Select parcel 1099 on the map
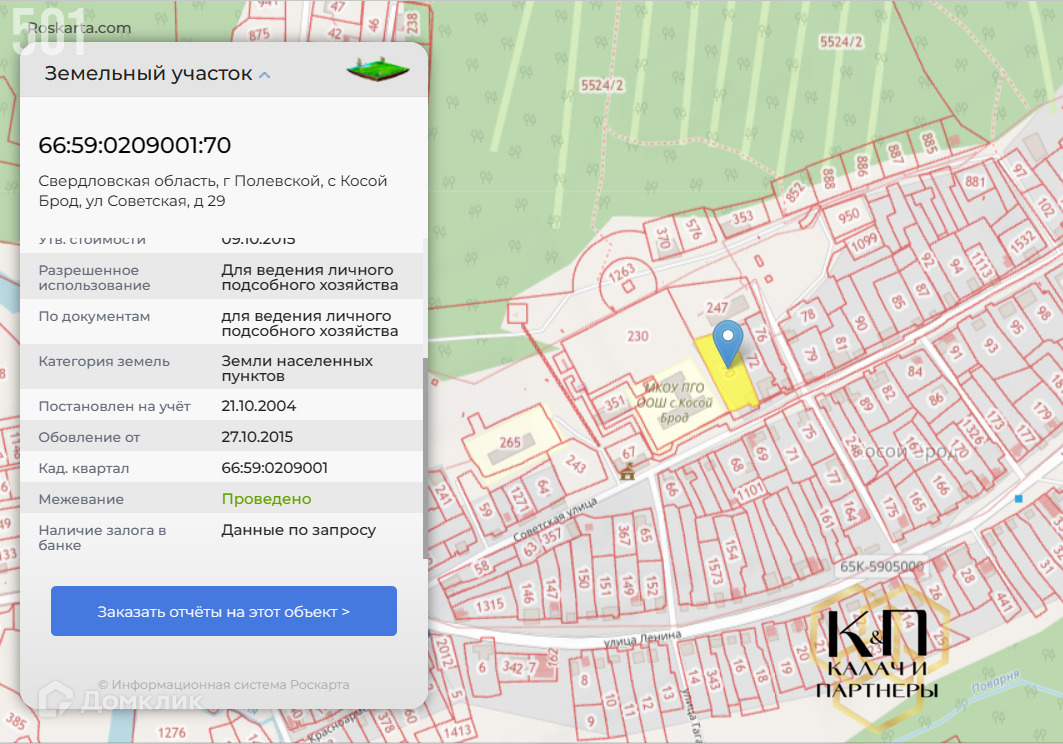 864,241
